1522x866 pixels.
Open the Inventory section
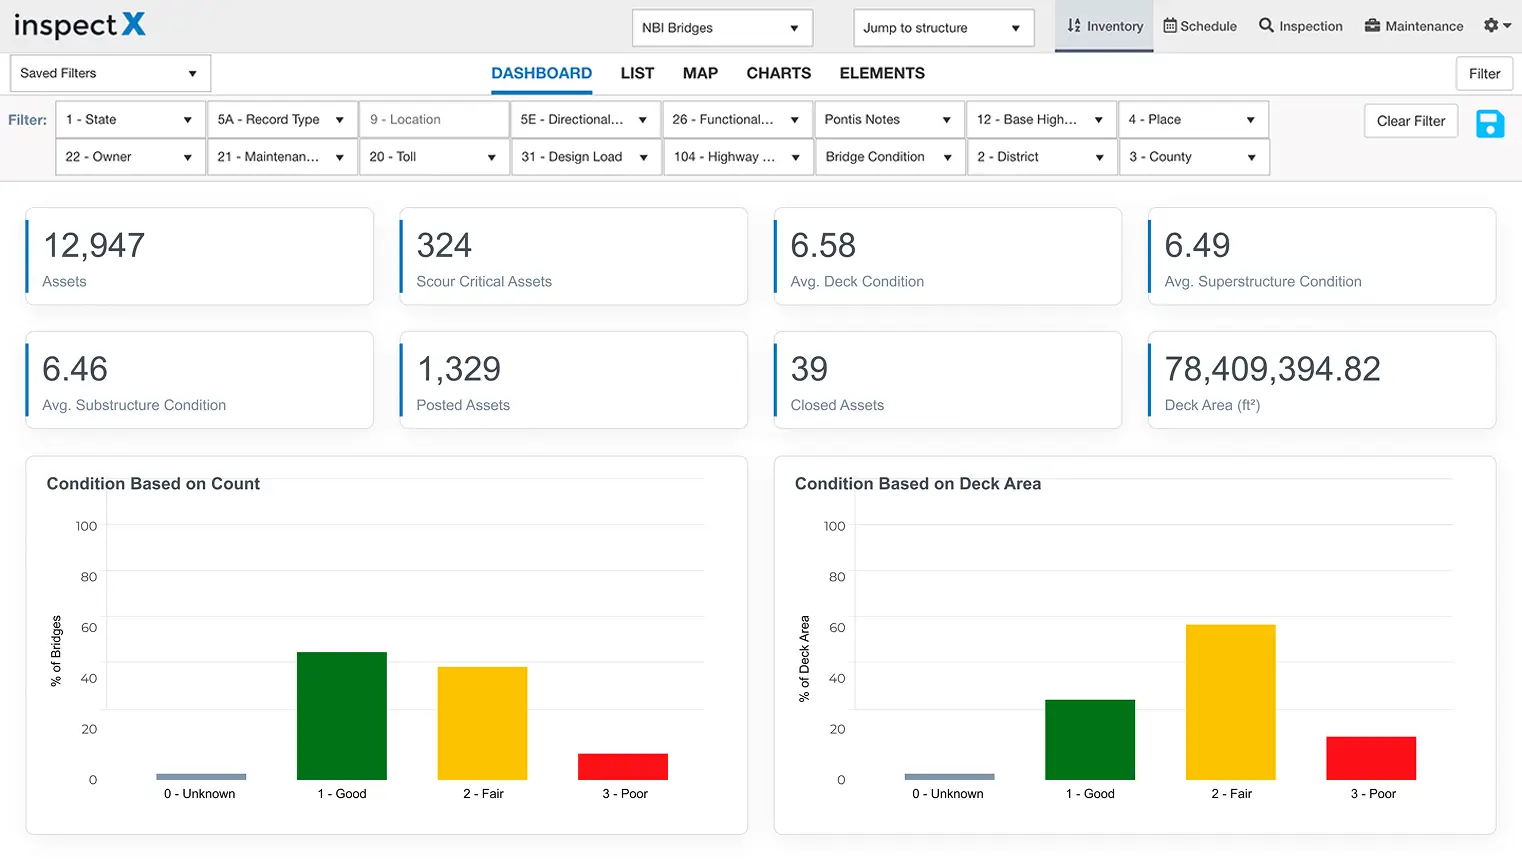click(1105, 26)
